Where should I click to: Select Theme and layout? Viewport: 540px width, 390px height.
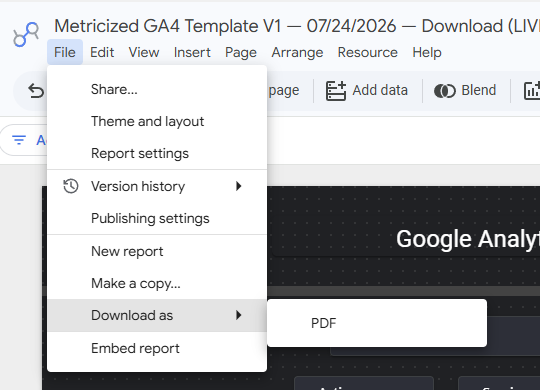[157, 122]
